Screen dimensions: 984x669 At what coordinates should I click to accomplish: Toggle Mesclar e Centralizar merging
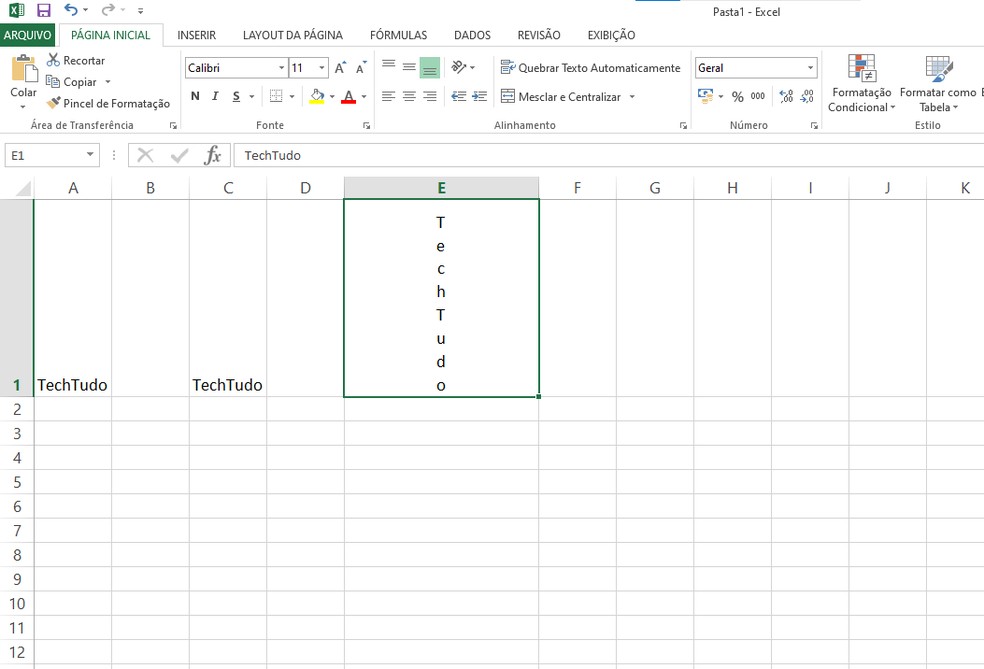pos(565,96)
